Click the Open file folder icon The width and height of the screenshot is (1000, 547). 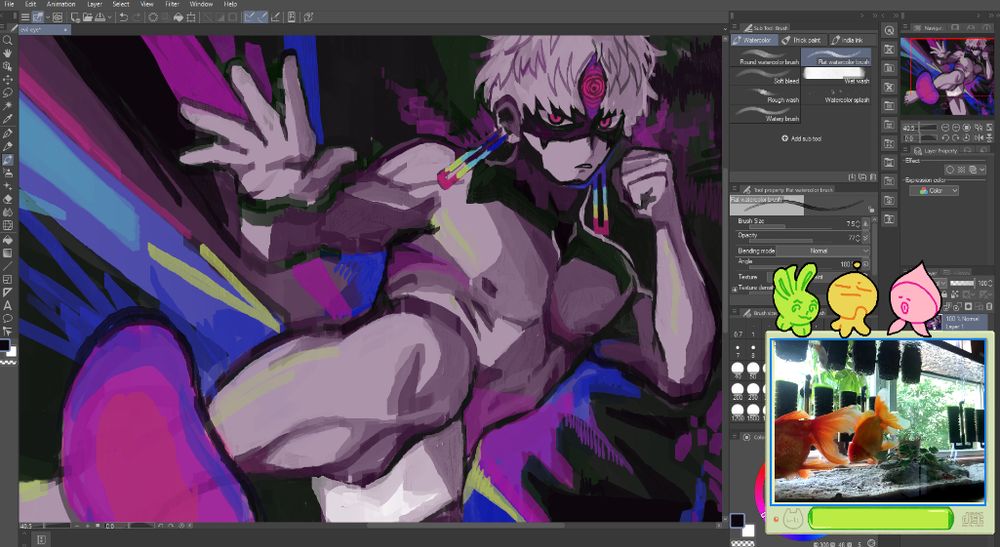[87, 17]
